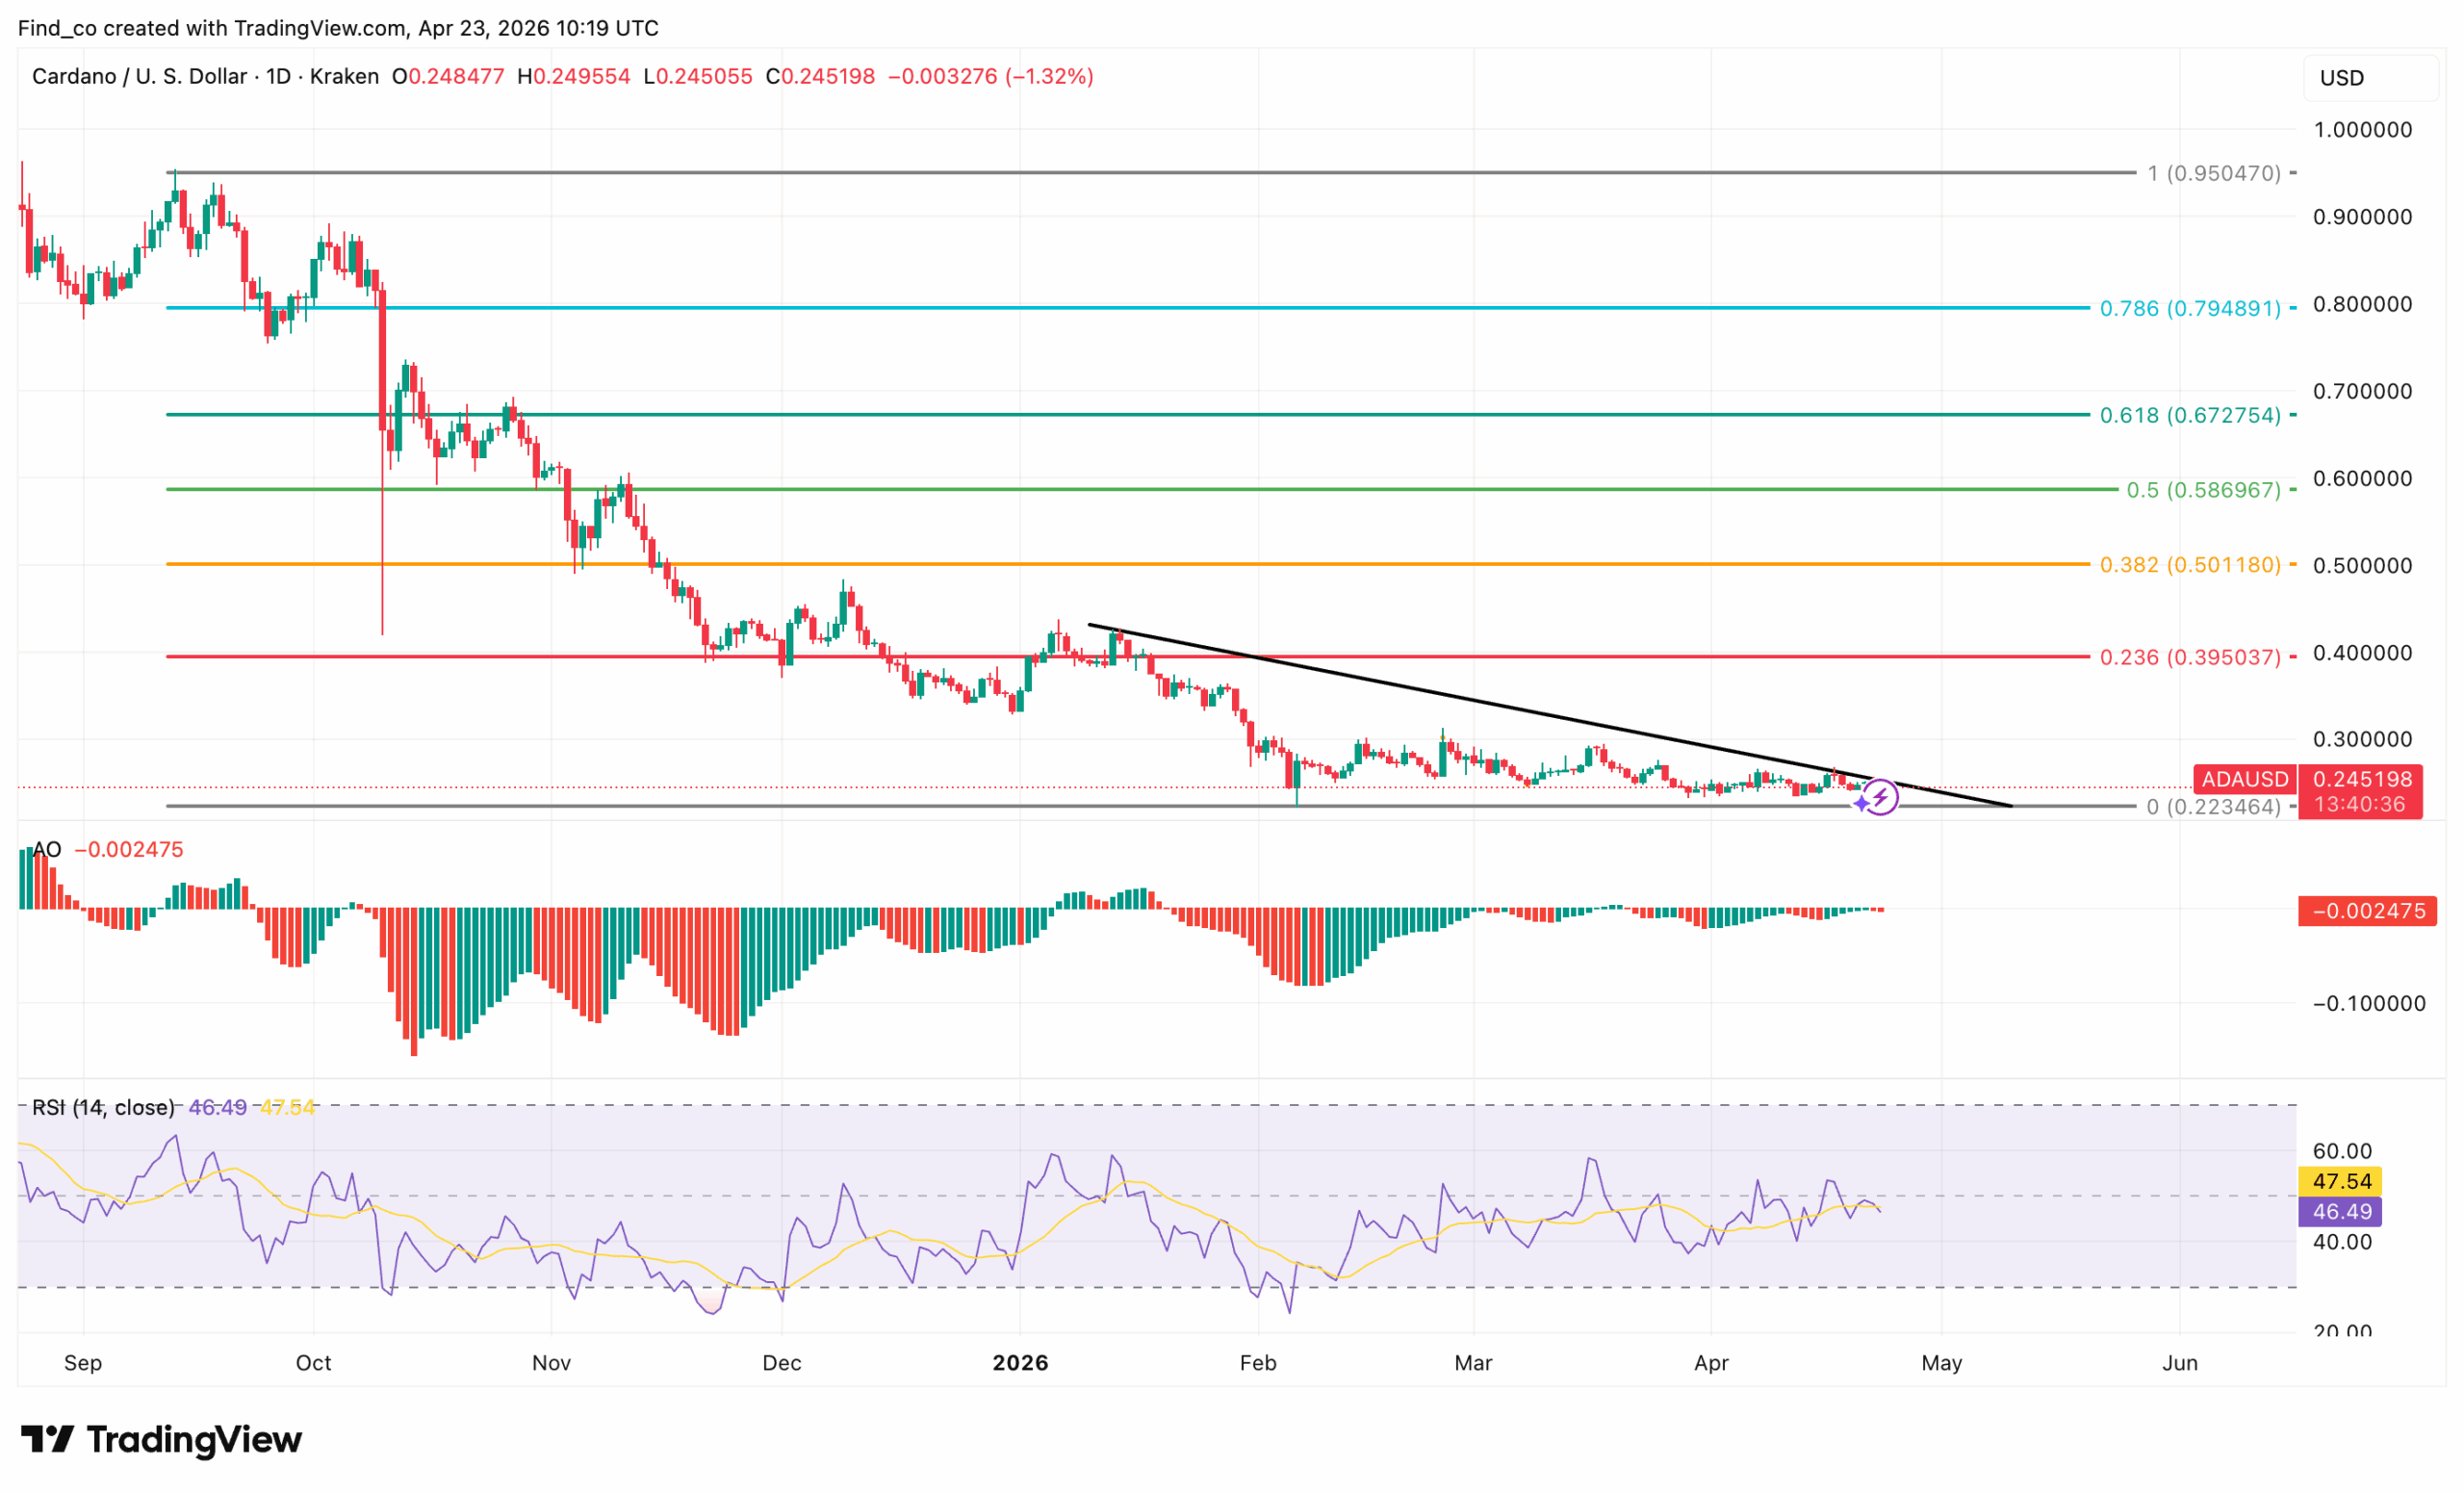Screen dimensions: 2464x1493
Task: Click the low value L0.245055
Action: click(x=698, y=76)
